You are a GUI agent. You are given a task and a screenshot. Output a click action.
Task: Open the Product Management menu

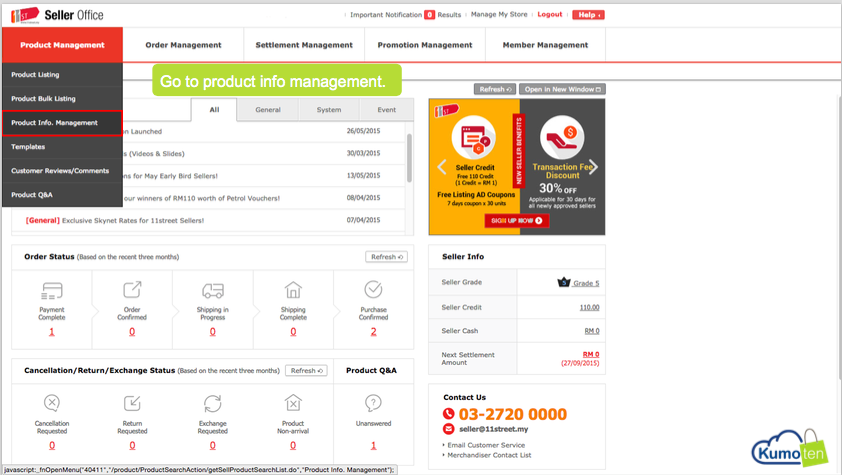click(x=62, y=45)
